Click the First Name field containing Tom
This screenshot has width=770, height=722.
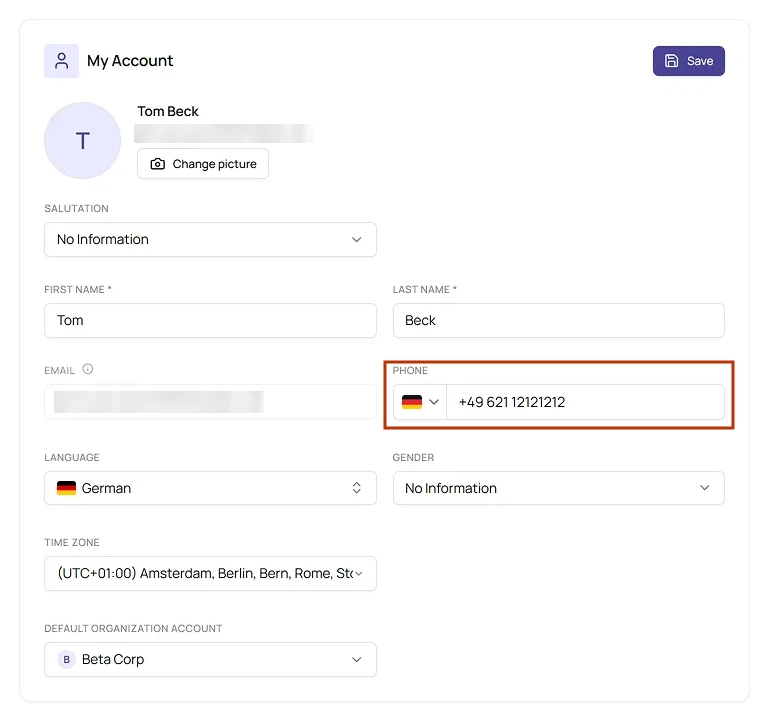[210, 320]
